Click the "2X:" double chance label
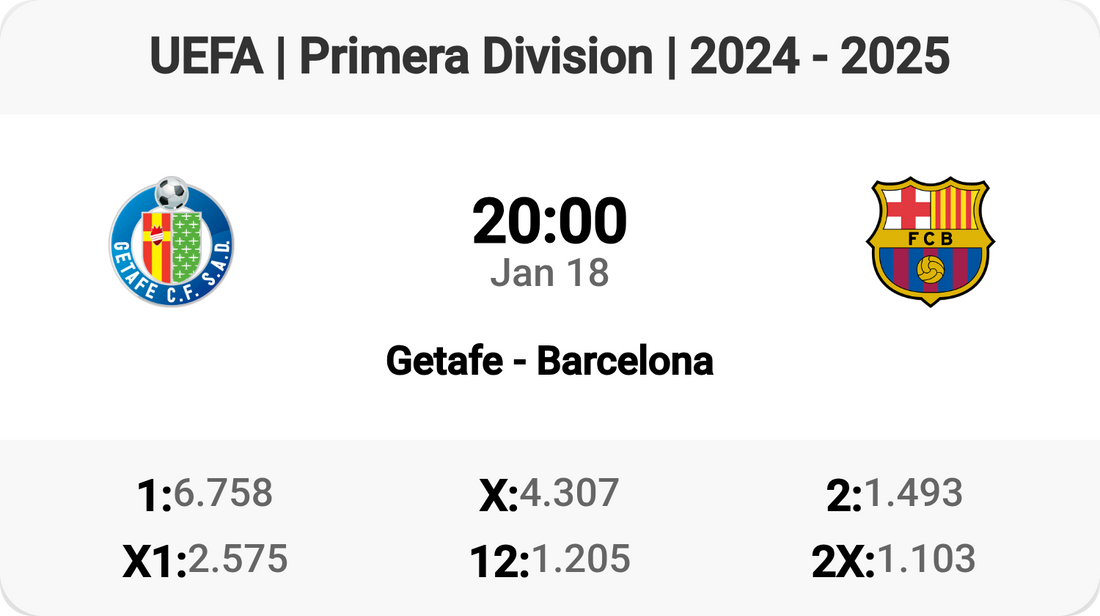 [843, 561]
